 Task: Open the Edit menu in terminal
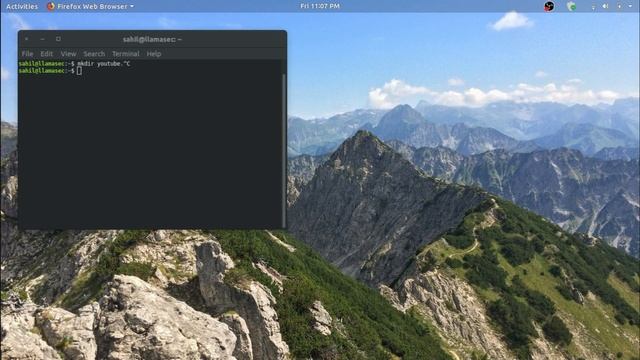pyautogui.click(x=47, y=53)
